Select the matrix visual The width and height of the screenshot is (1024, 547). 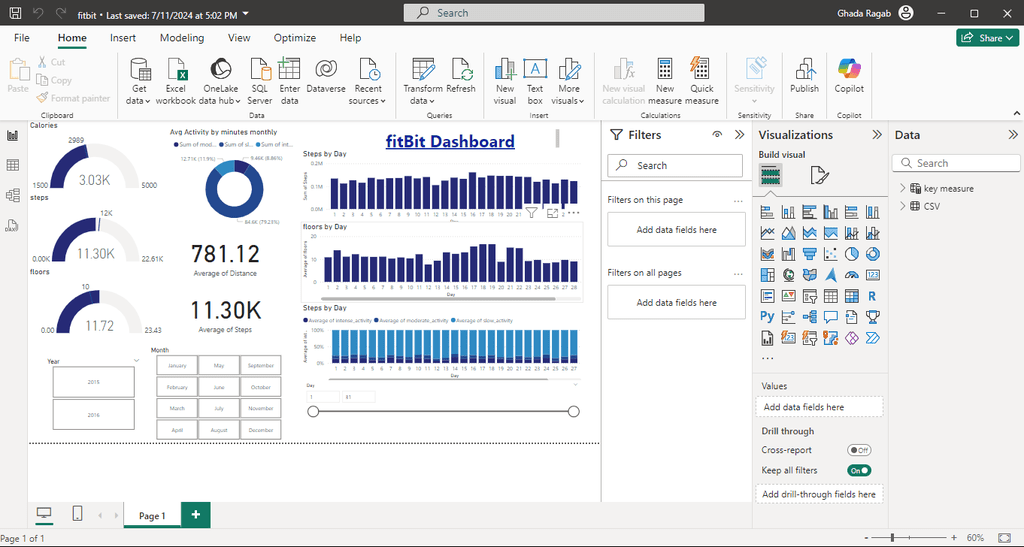(x=851, y=296)
